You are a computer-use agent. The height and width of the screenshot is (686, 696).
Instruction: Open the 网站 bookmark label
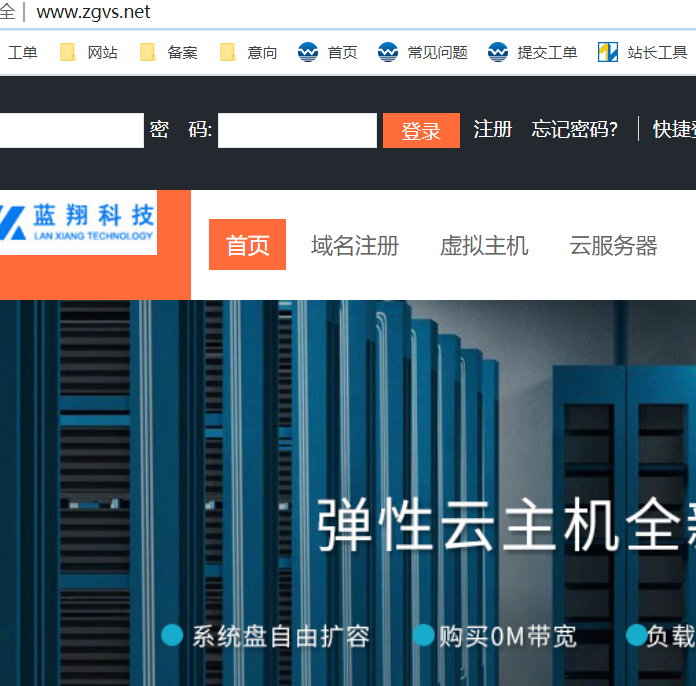103,53
